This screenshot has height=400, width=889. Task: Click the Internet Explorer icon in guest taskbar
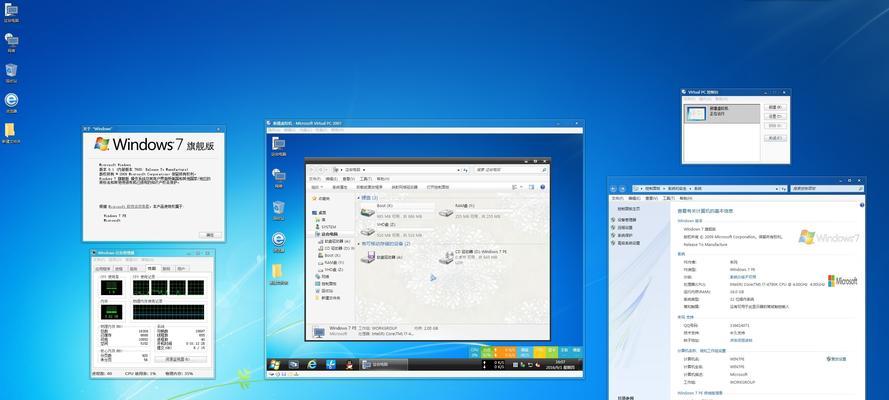312,364
